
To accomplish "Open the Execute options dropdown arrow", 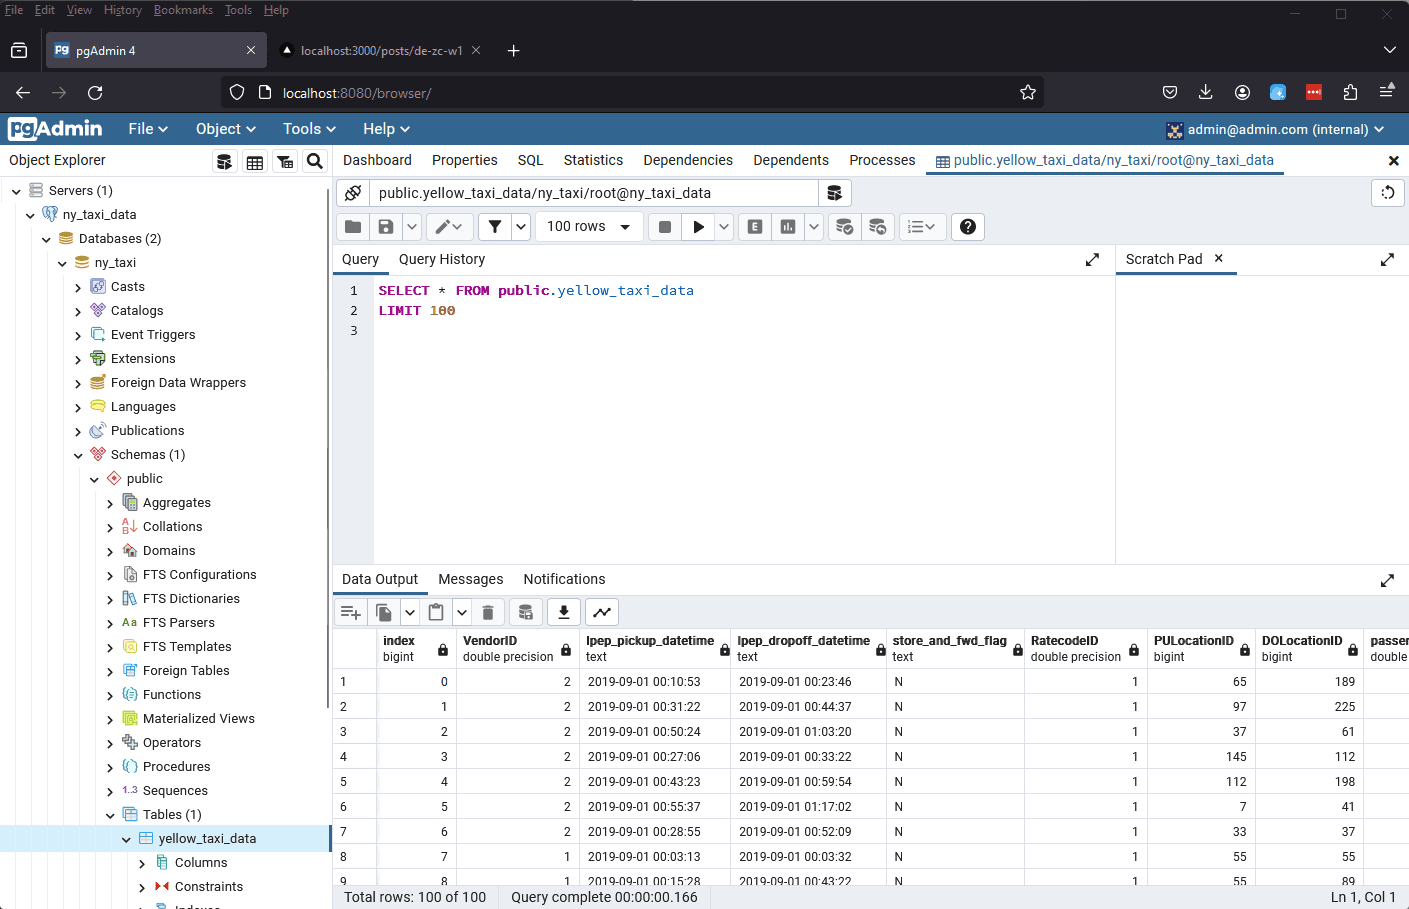I will pyautogui.click(x=724, y=227).
